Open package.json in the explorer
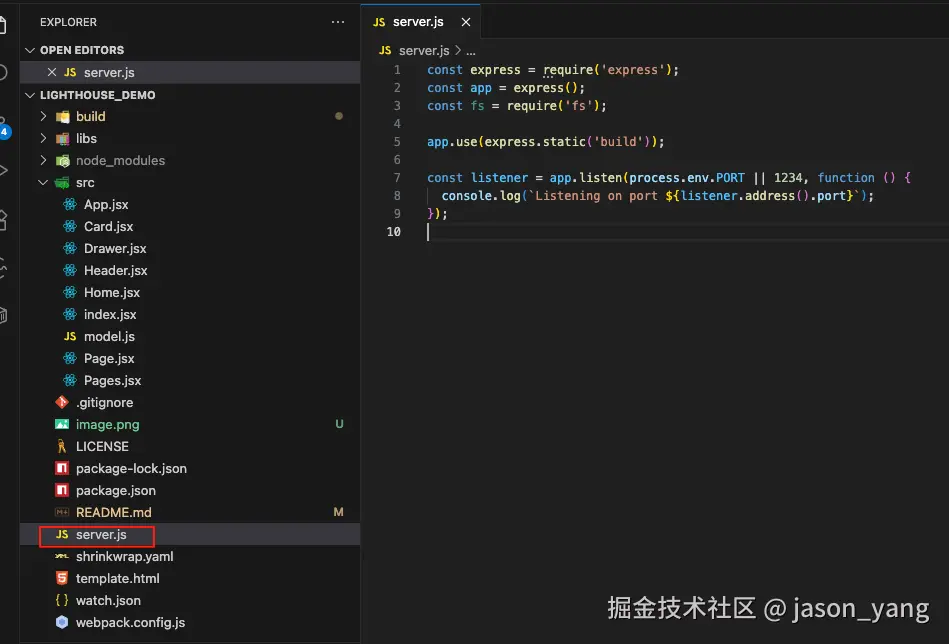Screen dimensions: 949x644 (116, 490)
